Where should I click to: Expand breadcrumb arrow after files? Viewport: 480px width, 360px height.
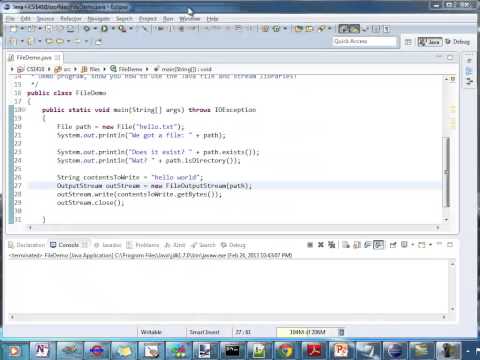click(x=104, y=69)
